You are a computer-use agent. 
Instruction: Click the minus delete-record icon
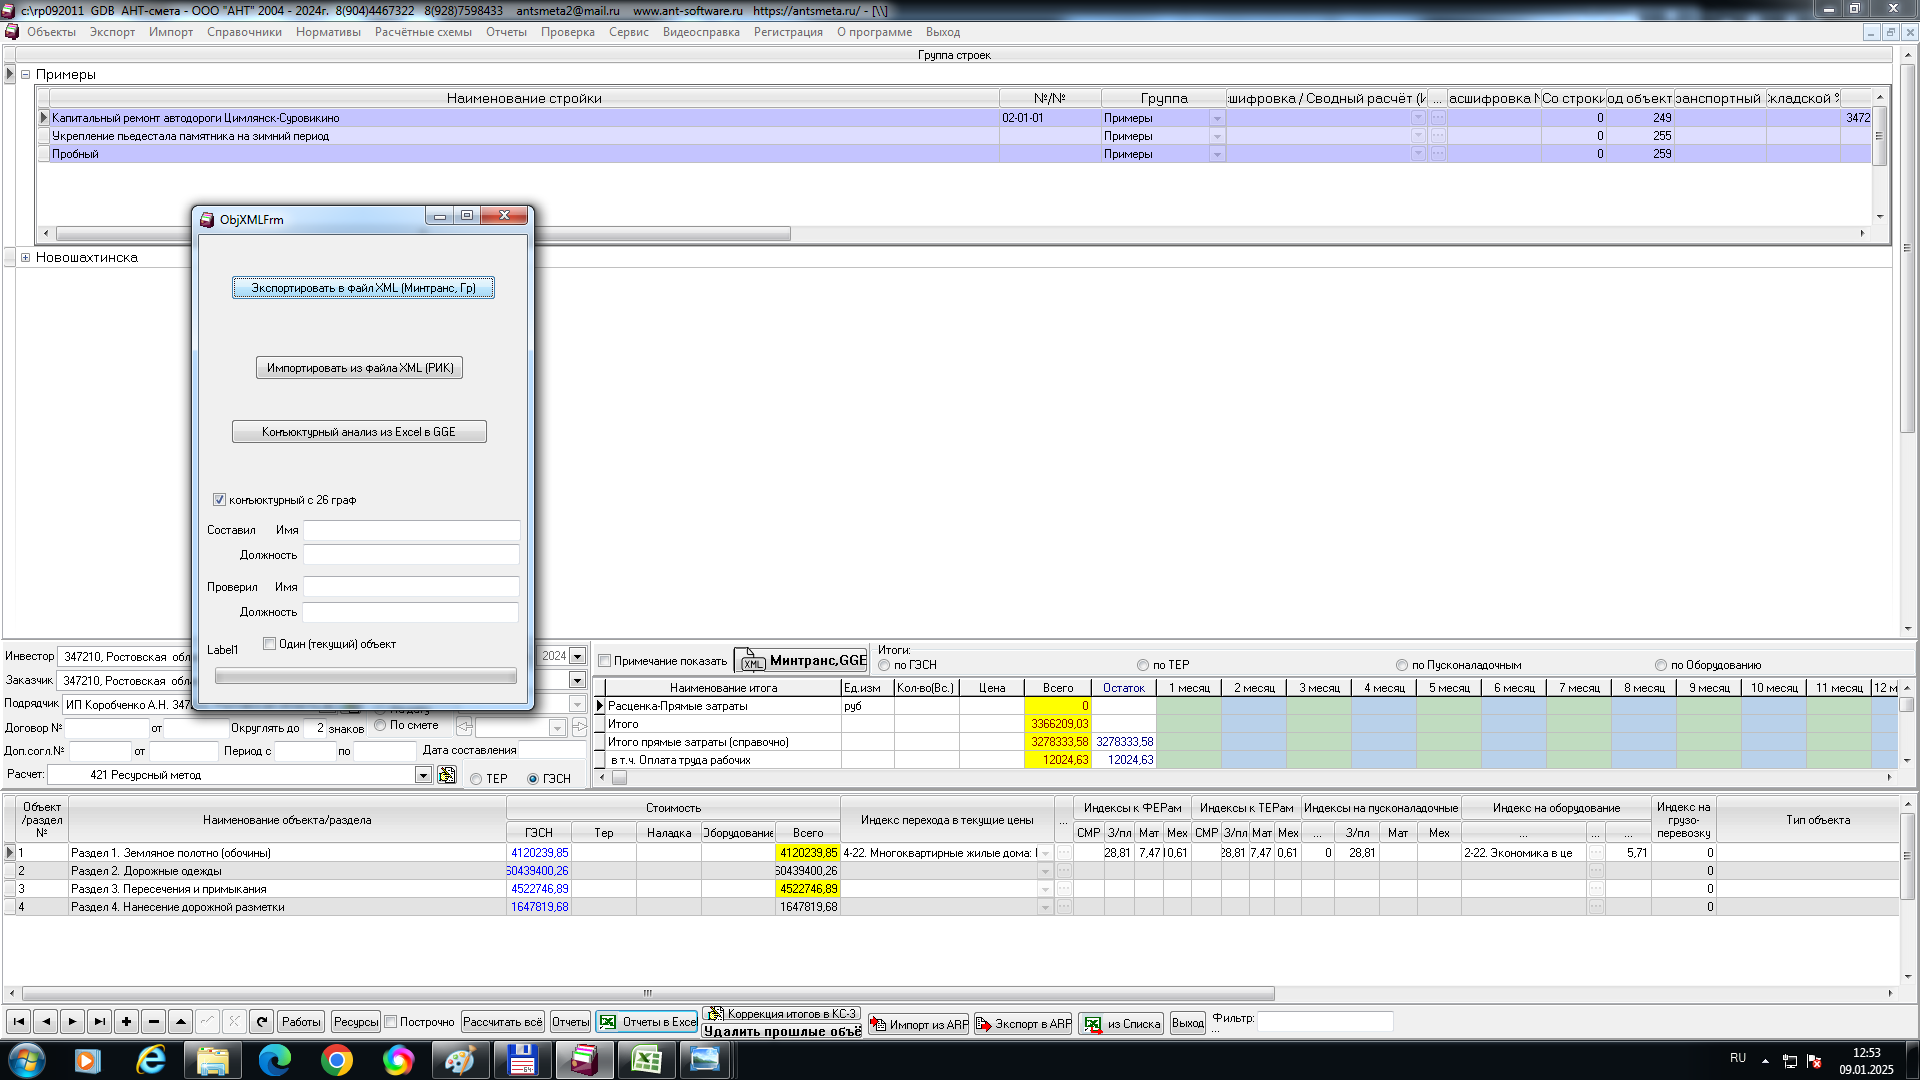153,1022
